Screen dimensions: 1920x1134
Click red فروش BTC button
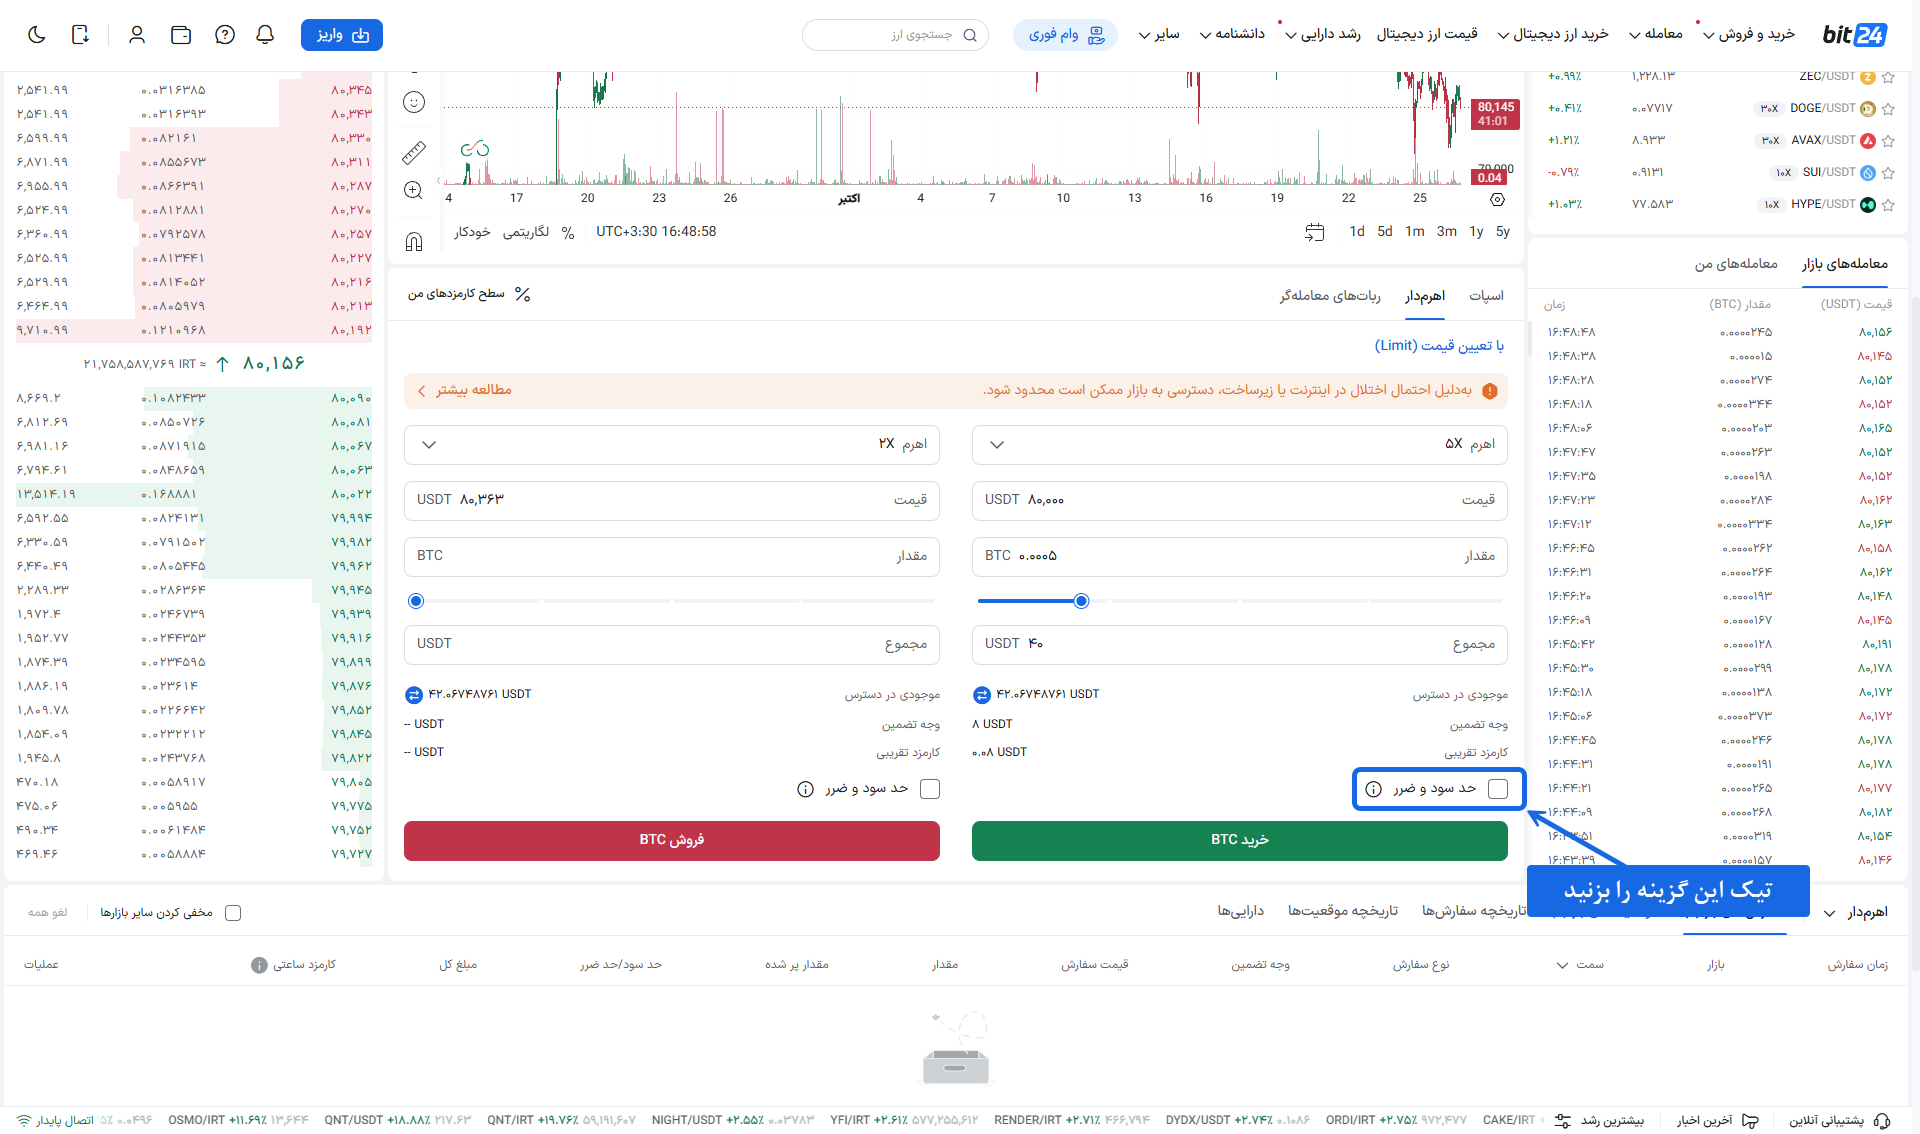click(672, 840)
